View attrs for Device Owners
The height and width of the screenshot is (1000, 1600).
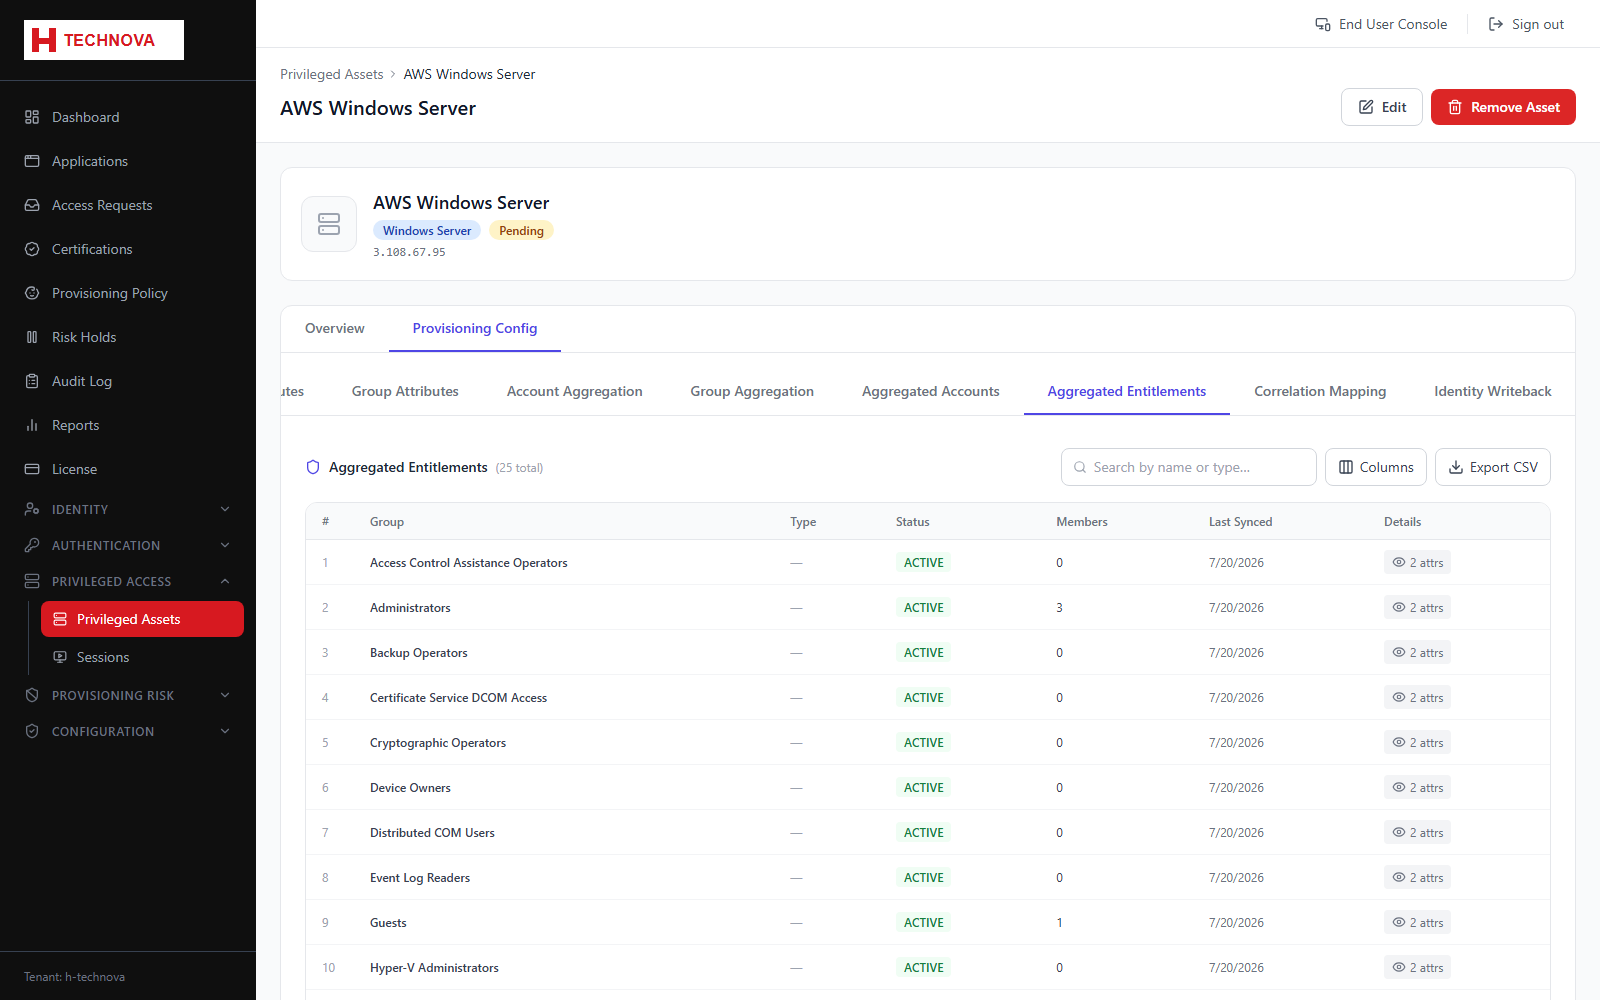click(x=1417, y=787)
